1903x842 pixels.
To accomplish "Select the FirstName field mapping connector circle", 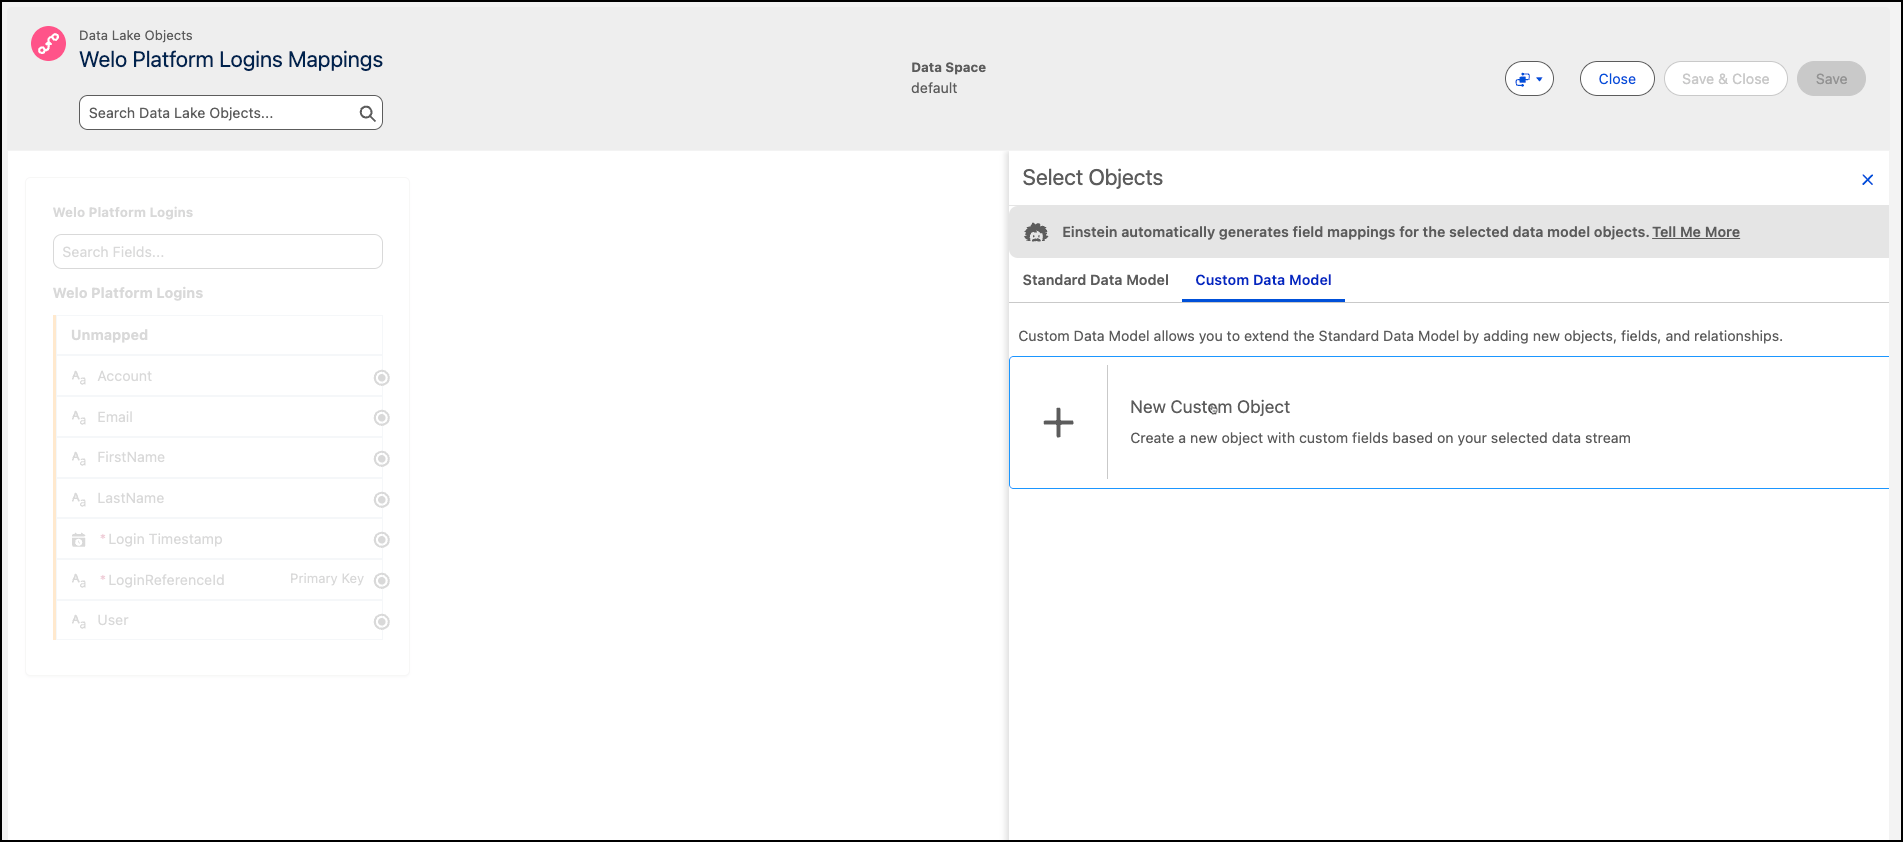I will click(x=382, y=459).
